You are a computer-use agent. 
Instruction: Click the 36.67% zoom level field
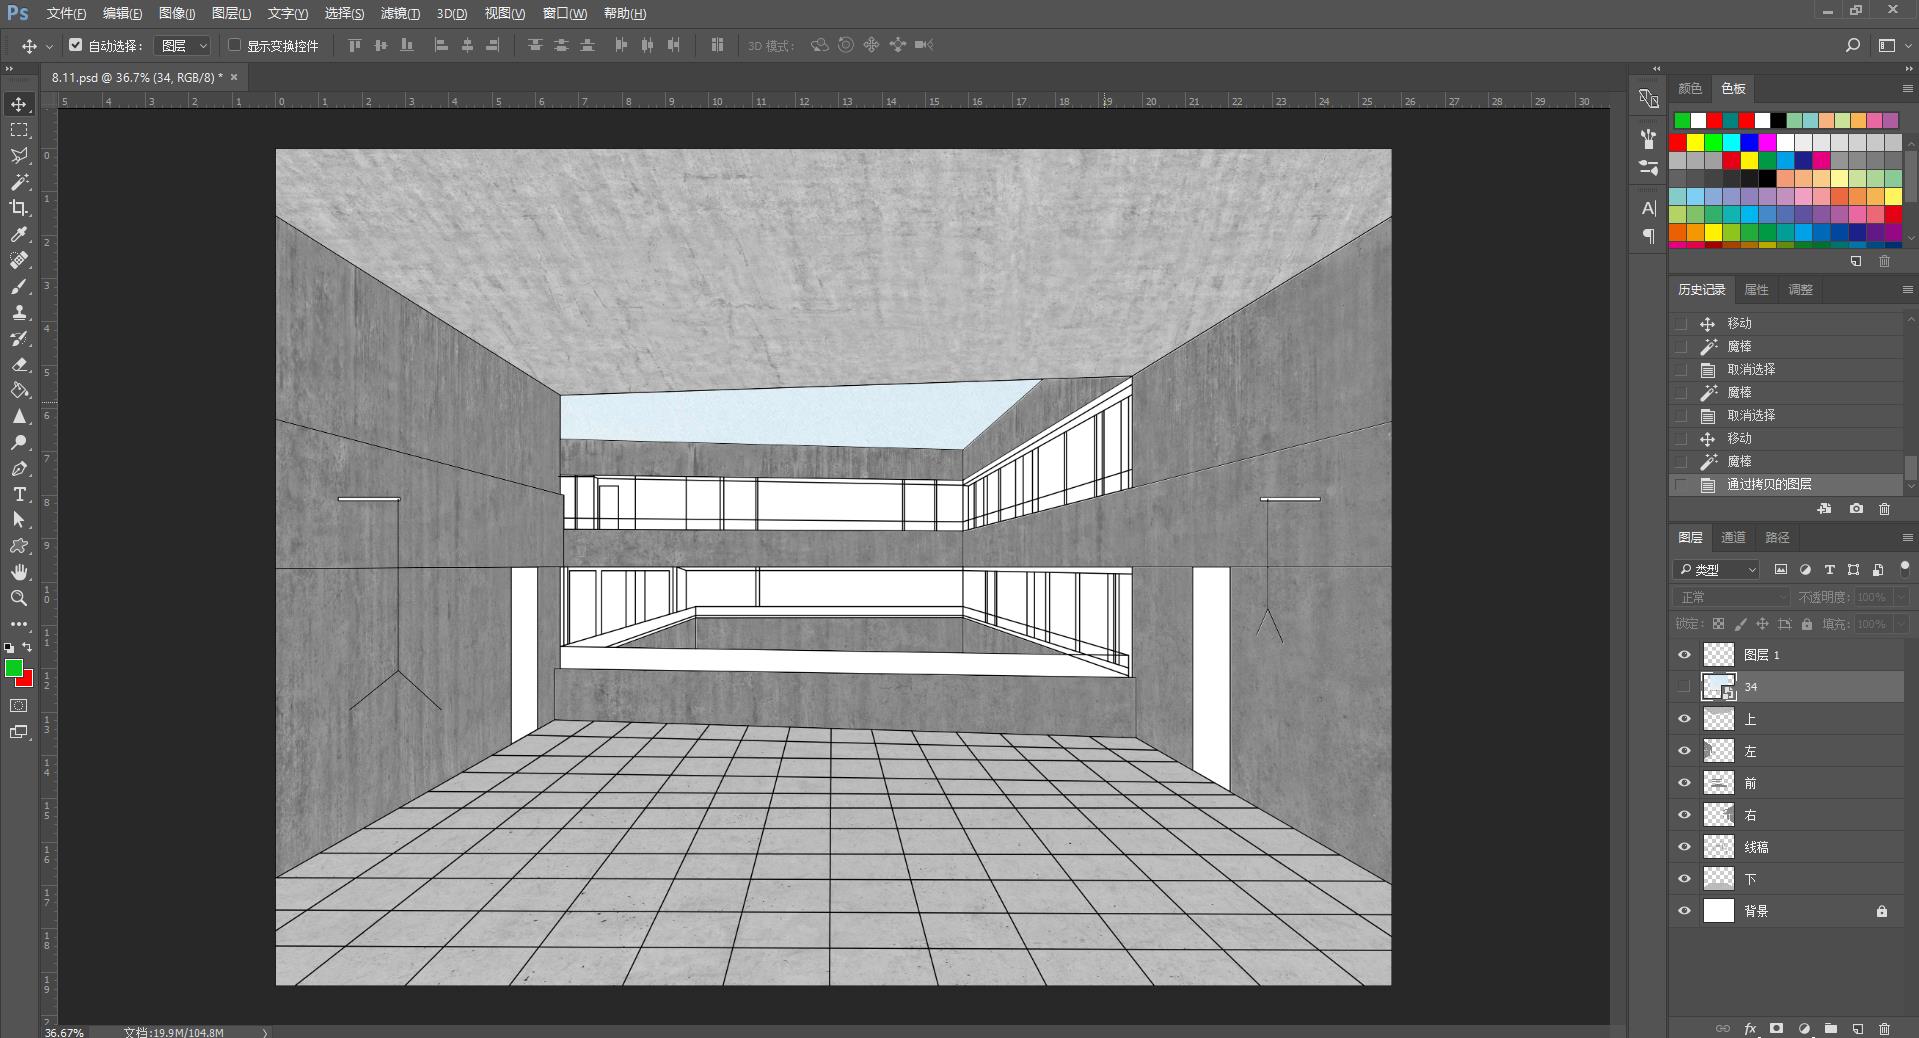point(65,1032)
